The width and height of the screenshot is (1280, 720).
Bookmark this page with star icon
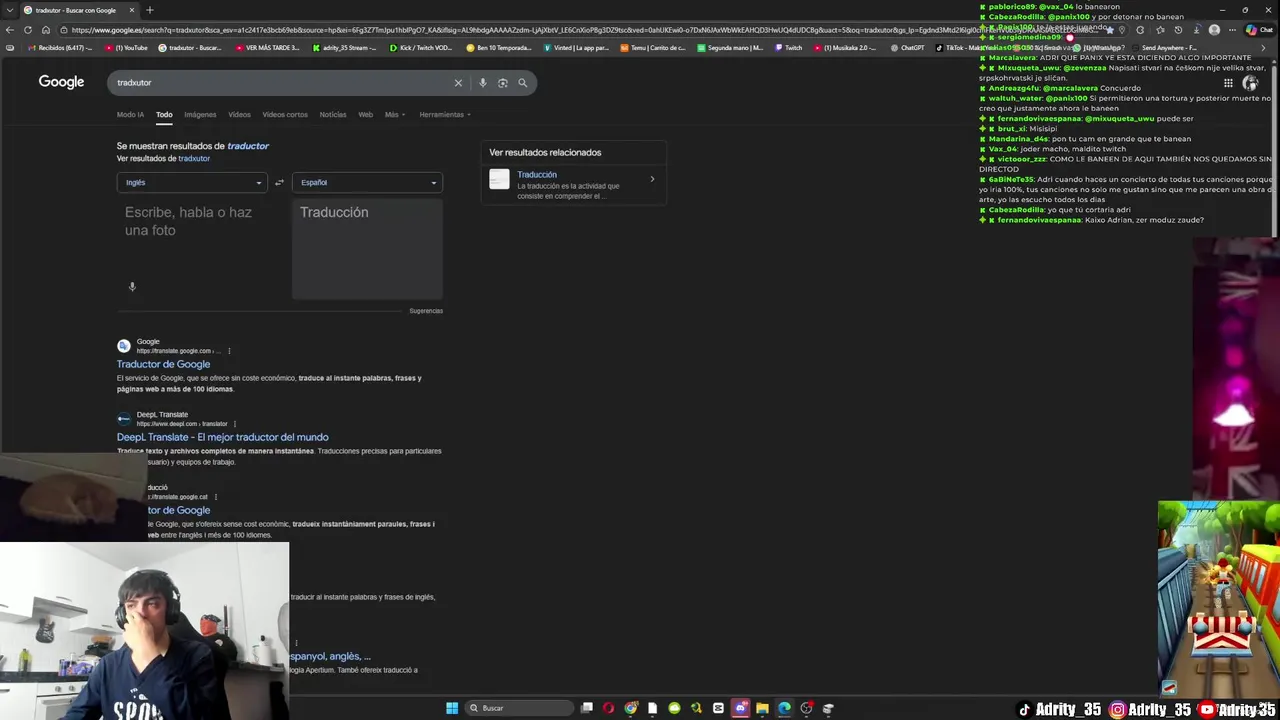pos(1109,30)
